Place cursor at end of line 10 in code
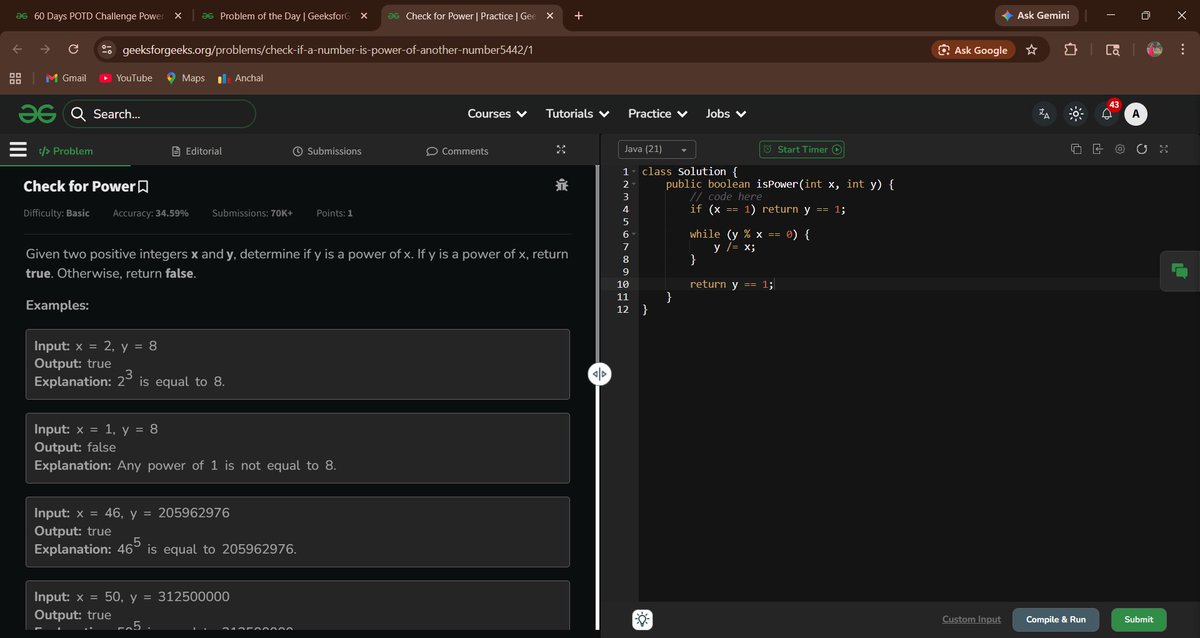This screenshot has width=1200, height=638. pyautogui.click(x=773, y=284)
